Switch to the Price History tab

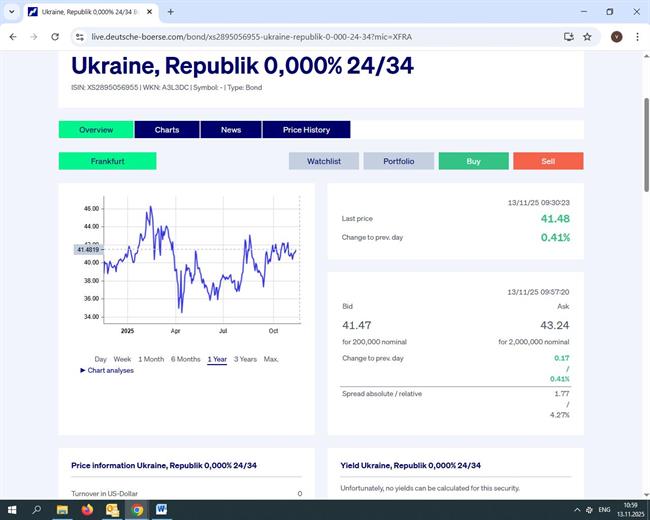coord(306,130)
